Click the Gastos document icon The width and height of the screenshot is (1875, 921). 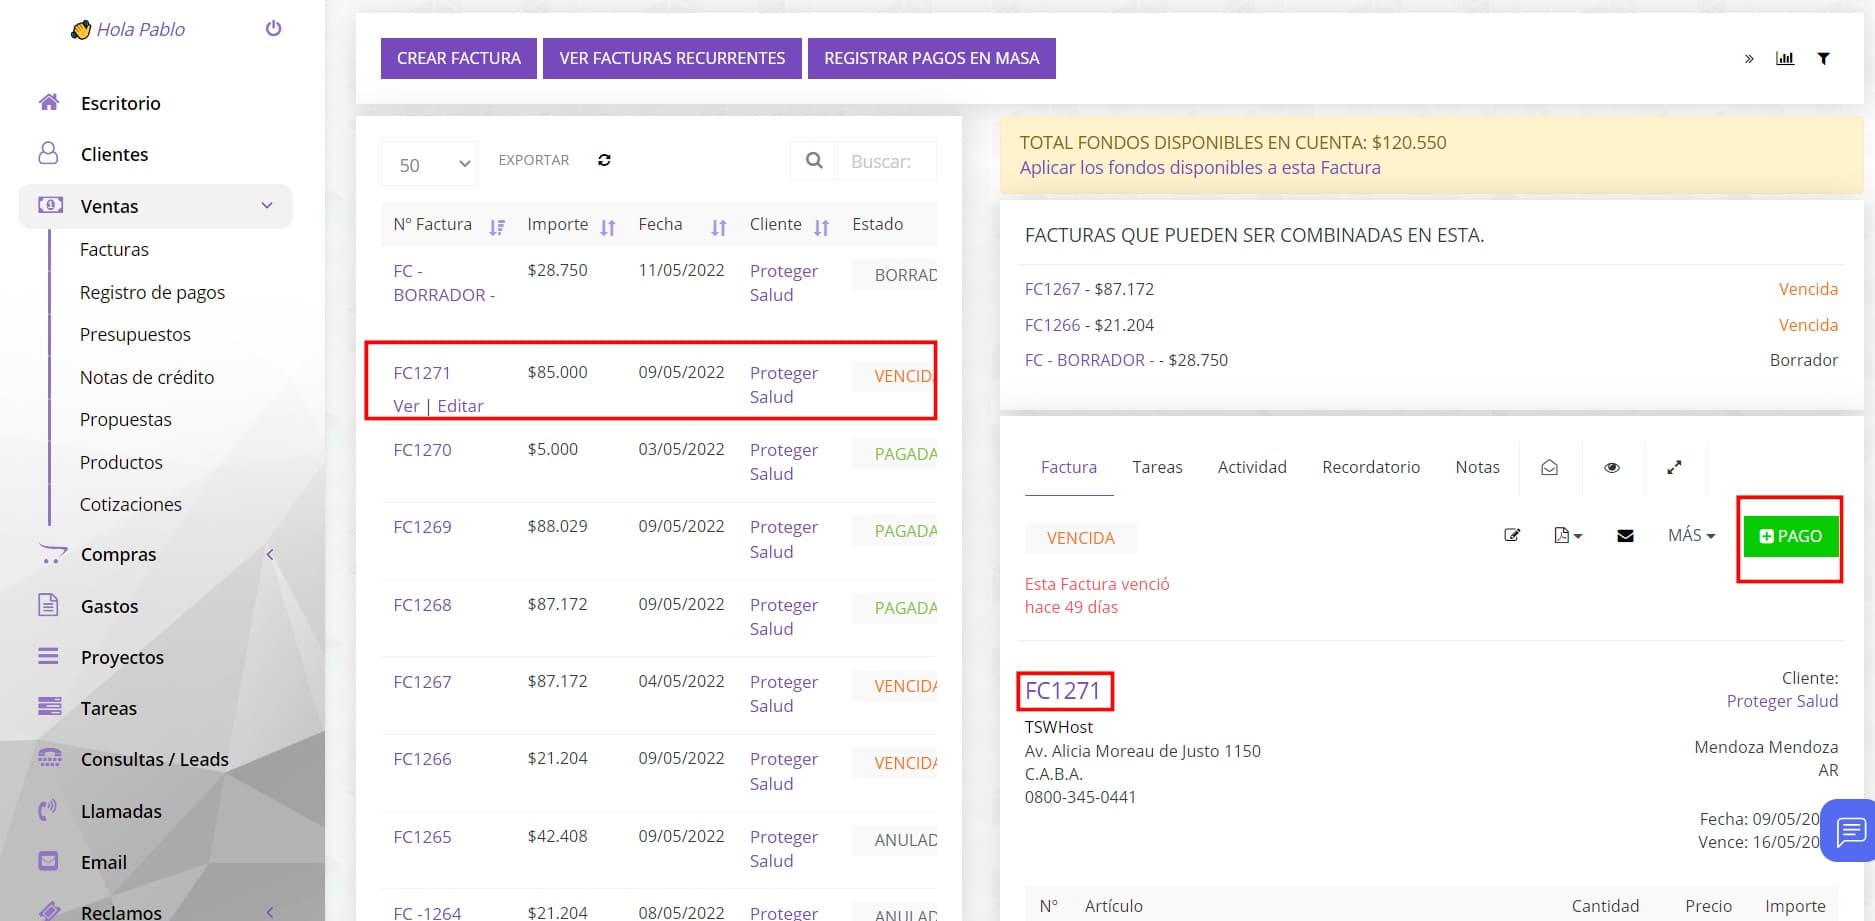tap(48, 605)
